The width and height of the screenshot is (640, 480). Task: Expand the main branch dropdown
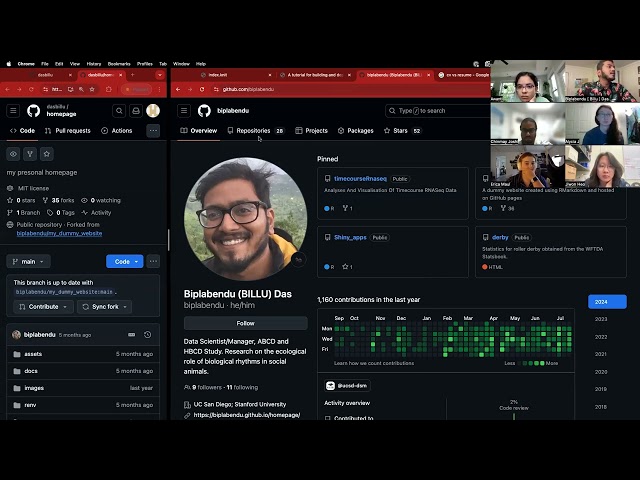point(28,261)
